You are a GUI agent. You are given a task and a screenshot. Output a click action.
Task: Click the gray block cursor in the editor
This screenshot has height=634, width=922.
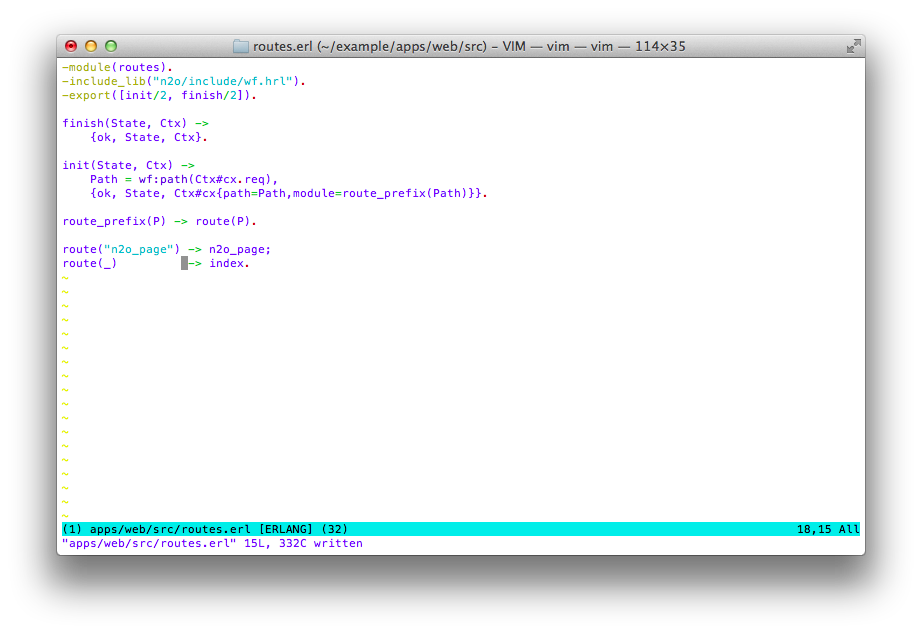click(x=184, y=263)
